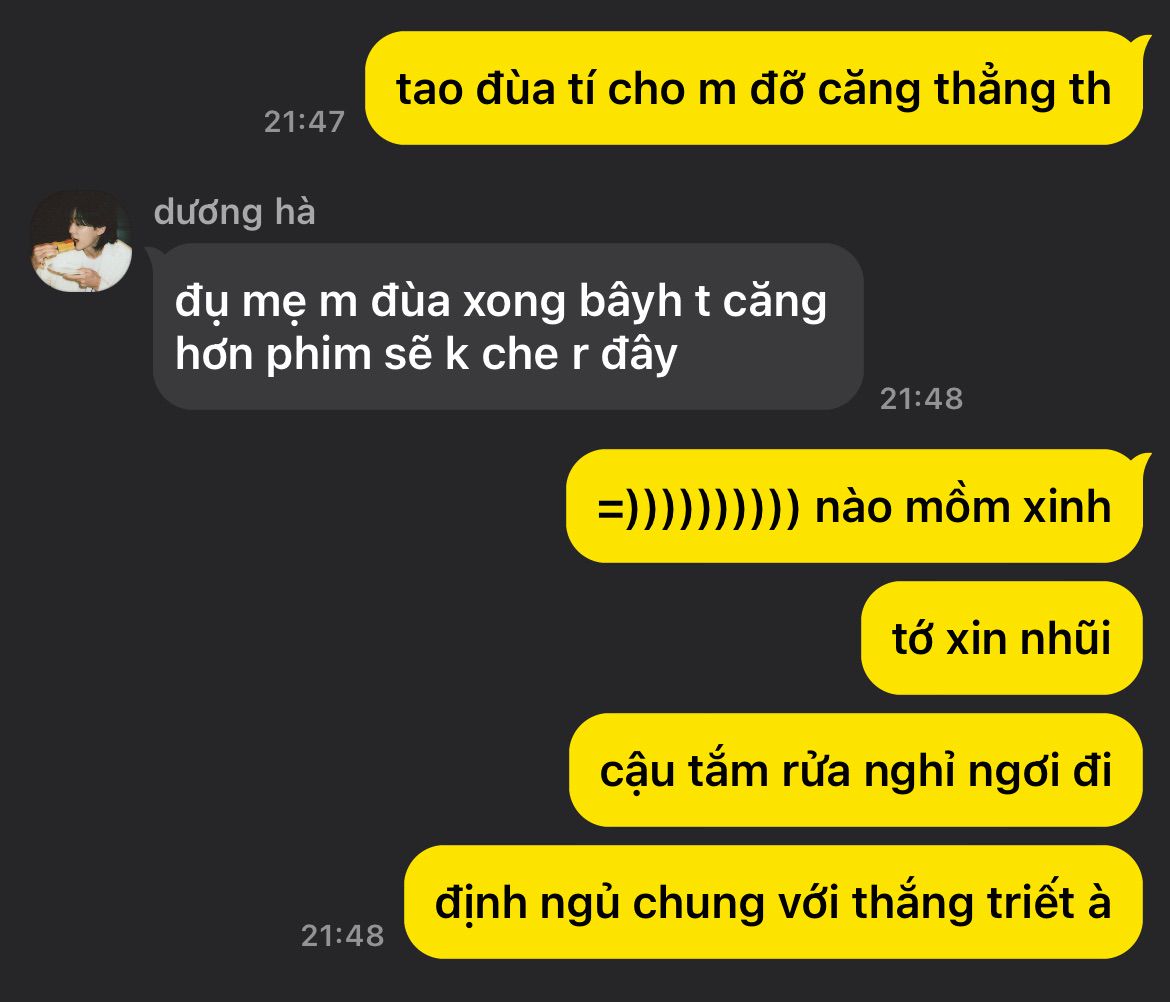Select the gray bubble 'đụ mẹ m đùa xong'
1170x1002 pixels.
(508, 327)
